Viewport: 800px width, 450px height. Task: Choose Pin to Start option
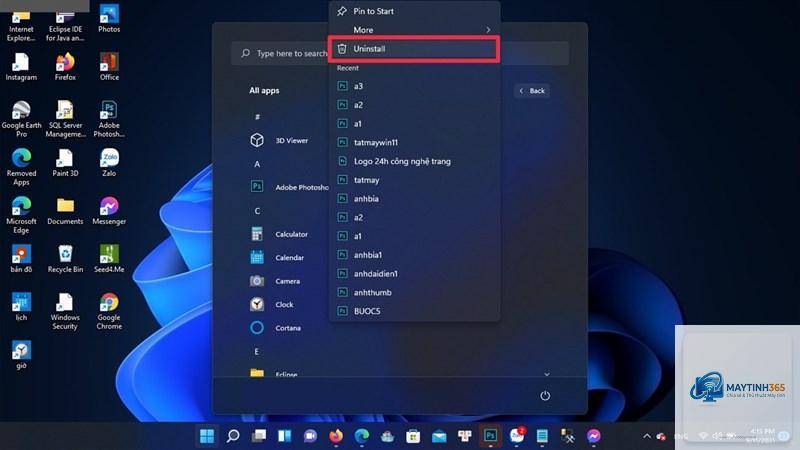point(414,11)
